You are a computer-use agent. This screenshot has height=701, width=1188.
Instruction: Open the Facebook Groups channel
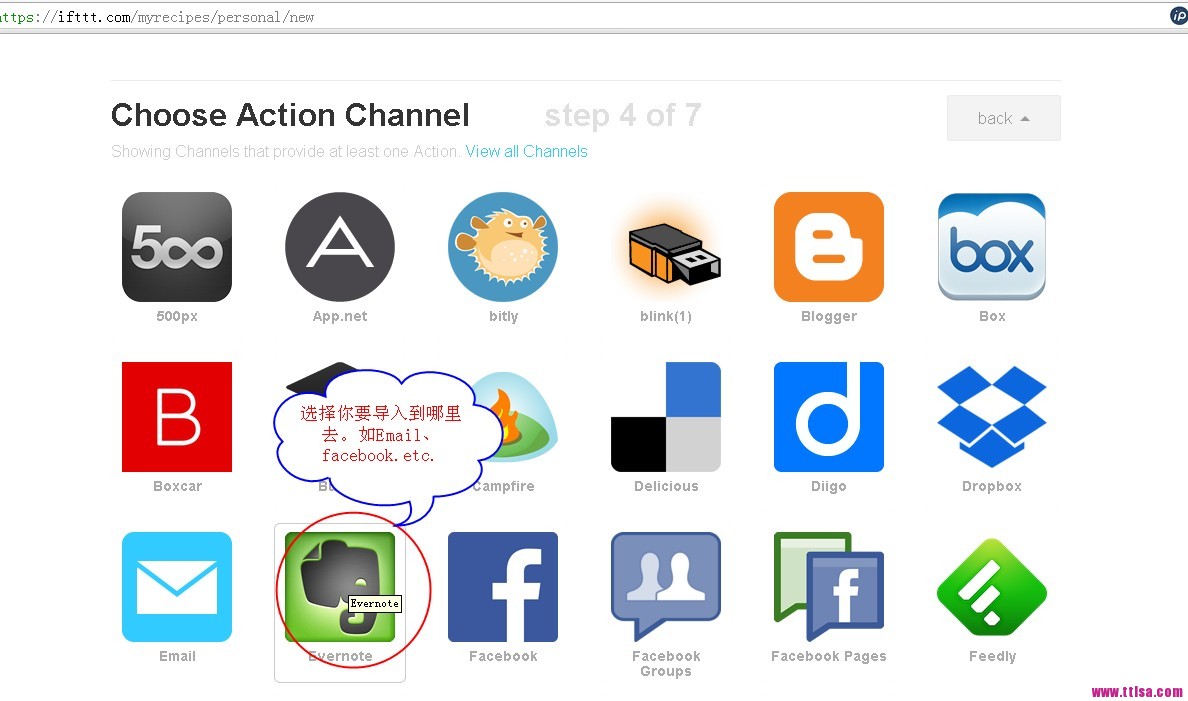(x=666, y=587)
